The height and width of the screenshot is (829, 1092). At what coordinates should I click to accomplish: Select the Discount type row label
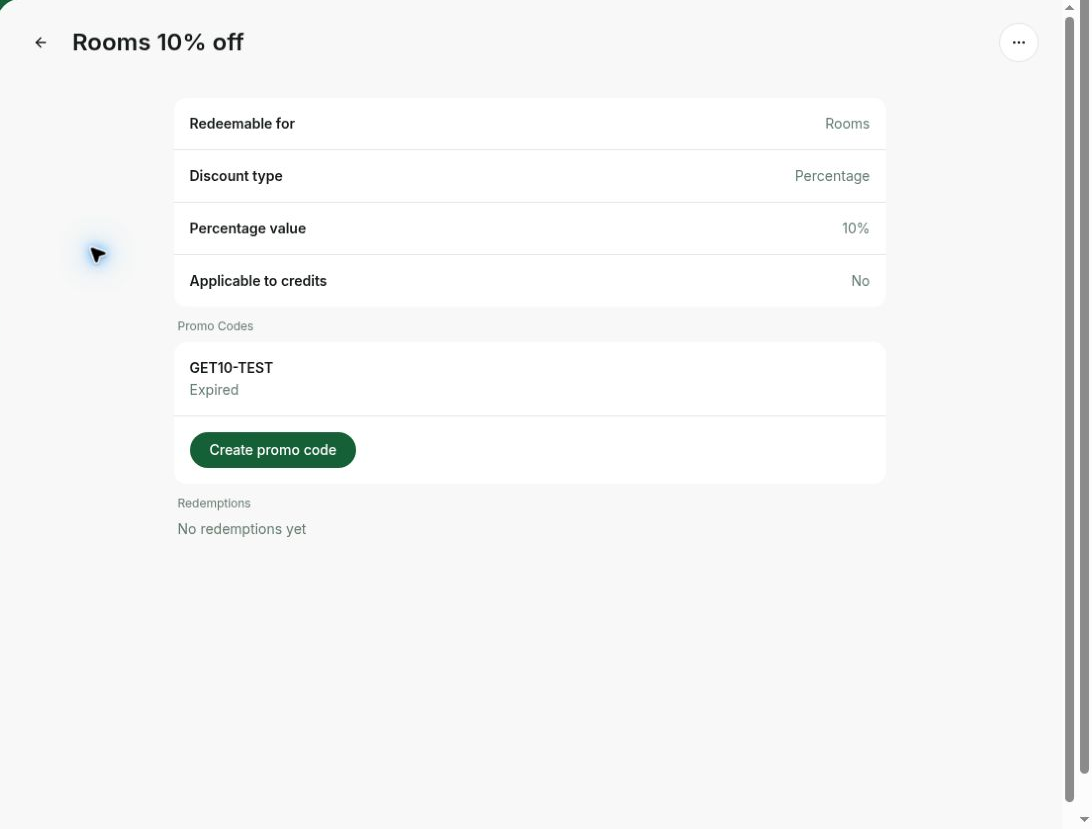pos(235,176)
